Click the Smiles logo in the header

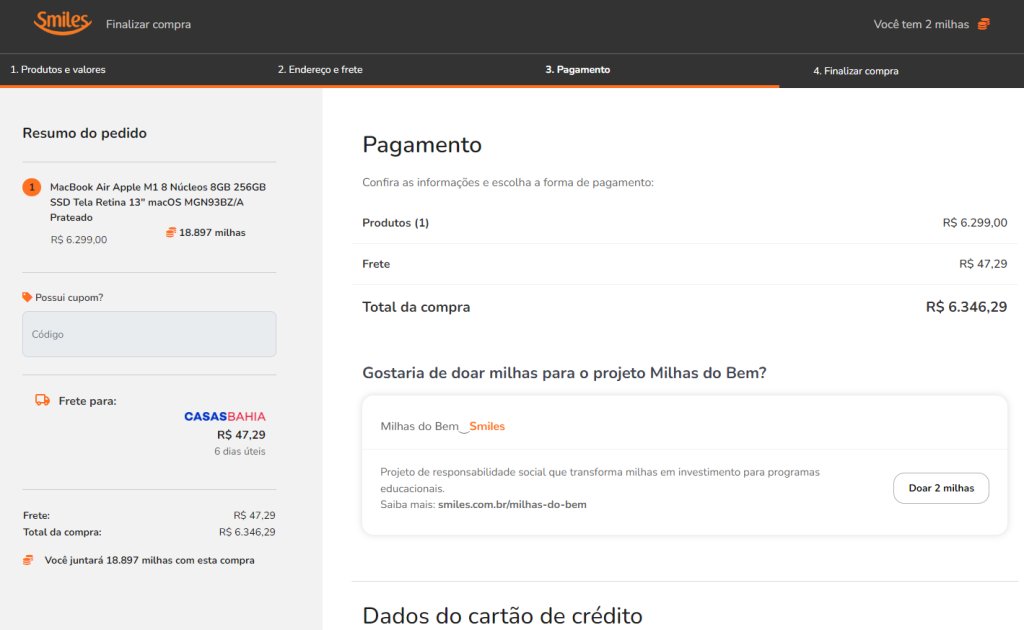point(62,23)
